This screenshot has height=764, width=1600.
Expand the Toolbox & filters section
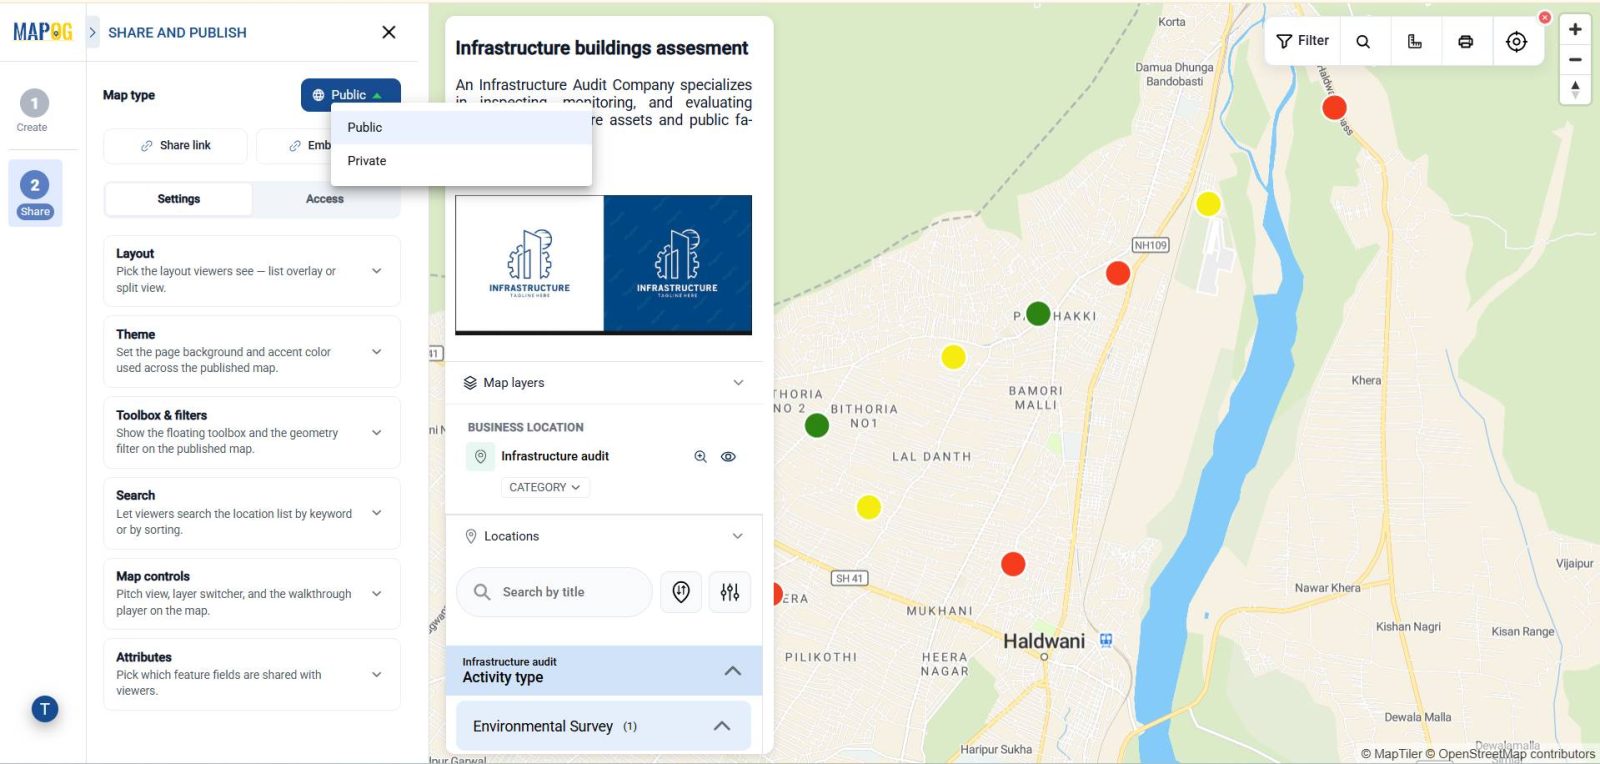252,433
